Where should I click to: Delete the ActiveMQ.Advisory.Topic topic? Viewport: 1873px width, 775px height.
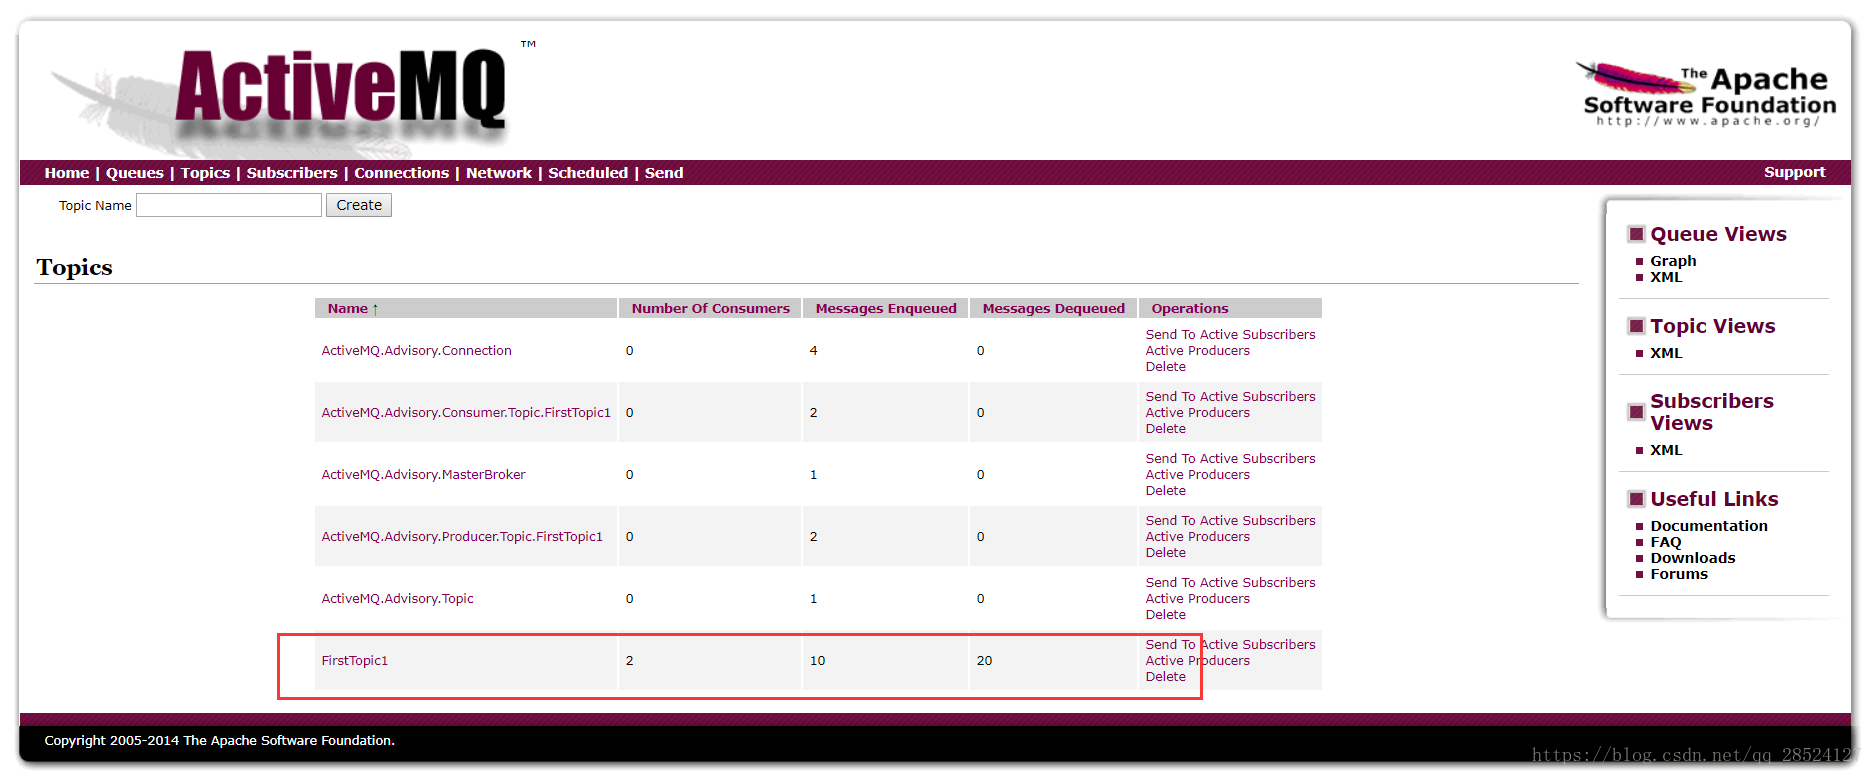click(1165, 614)
